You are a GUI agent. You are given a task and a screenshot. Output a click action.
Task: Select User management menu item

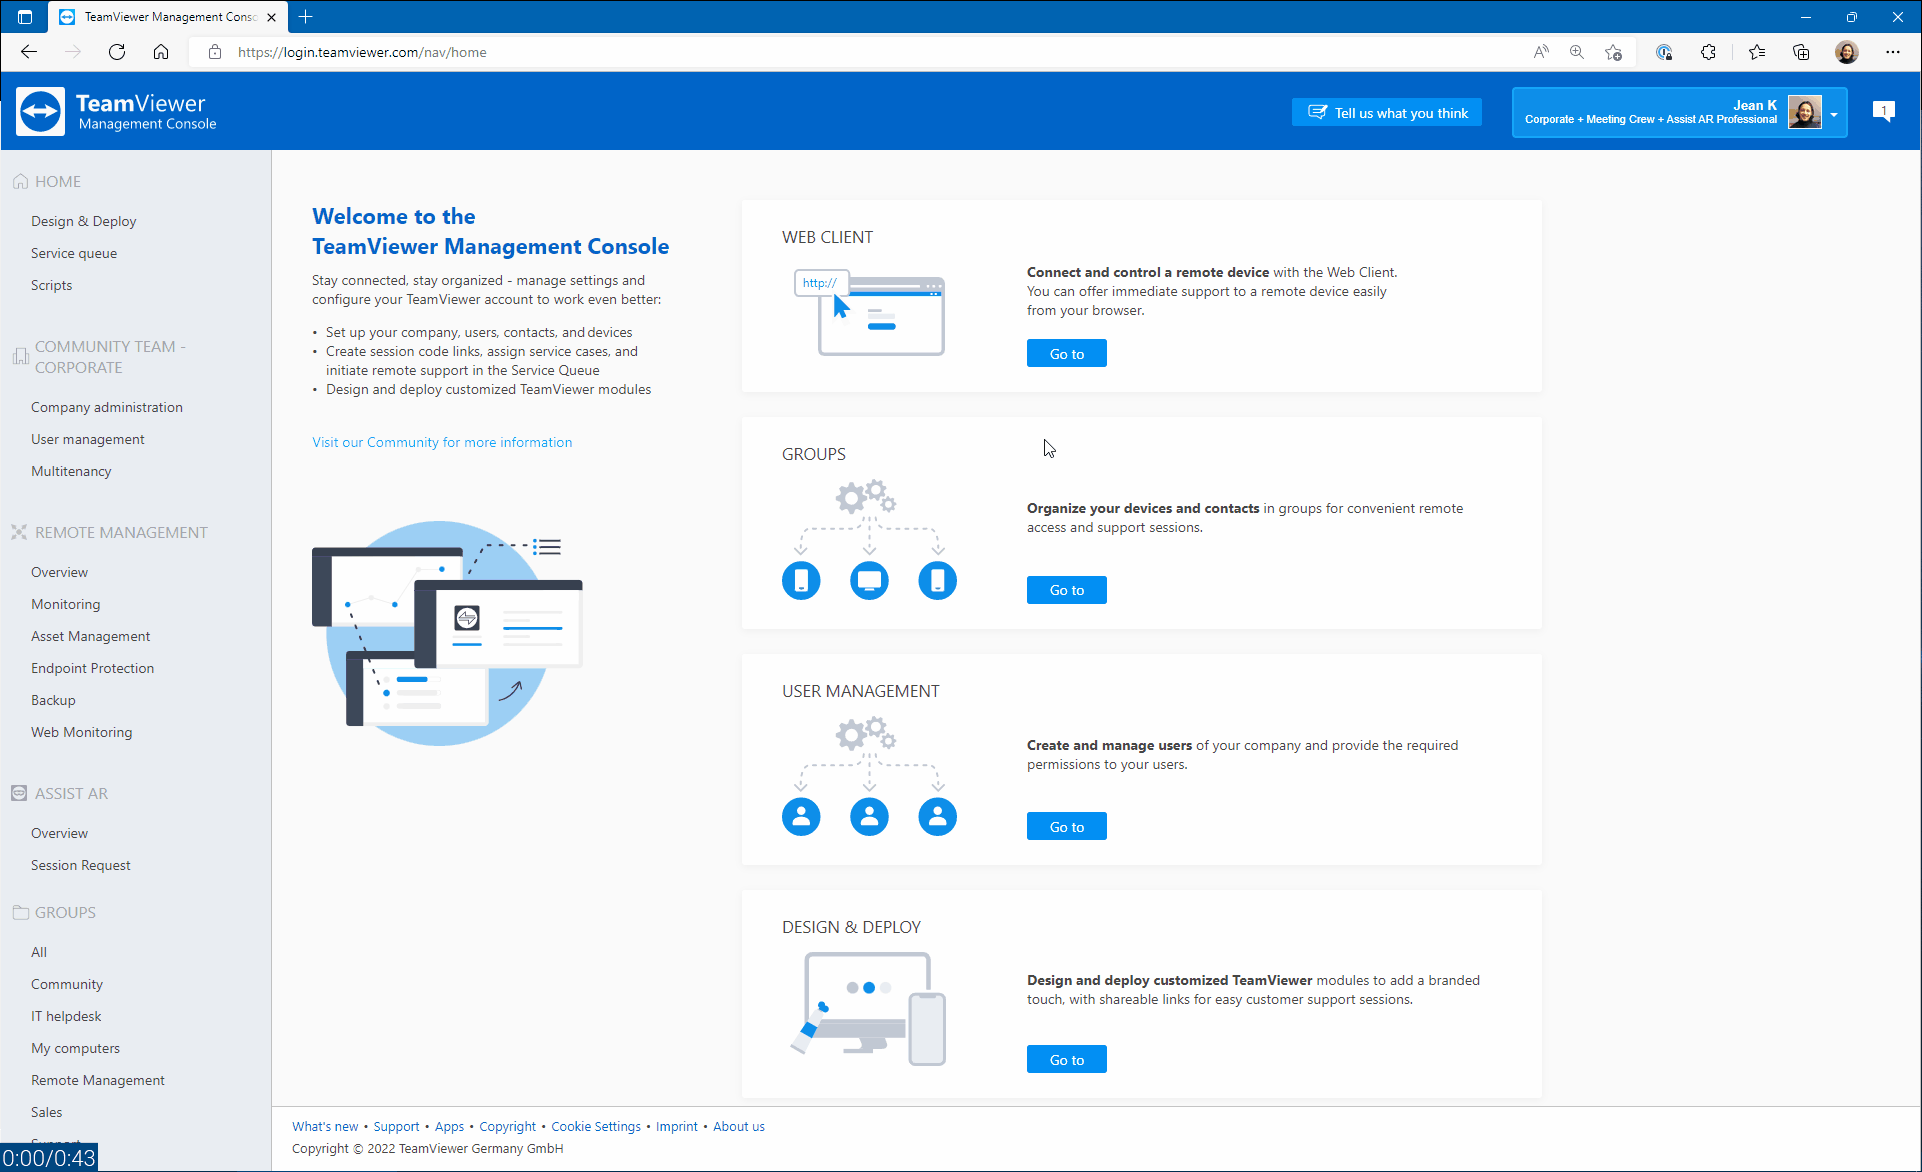[88, 439]
